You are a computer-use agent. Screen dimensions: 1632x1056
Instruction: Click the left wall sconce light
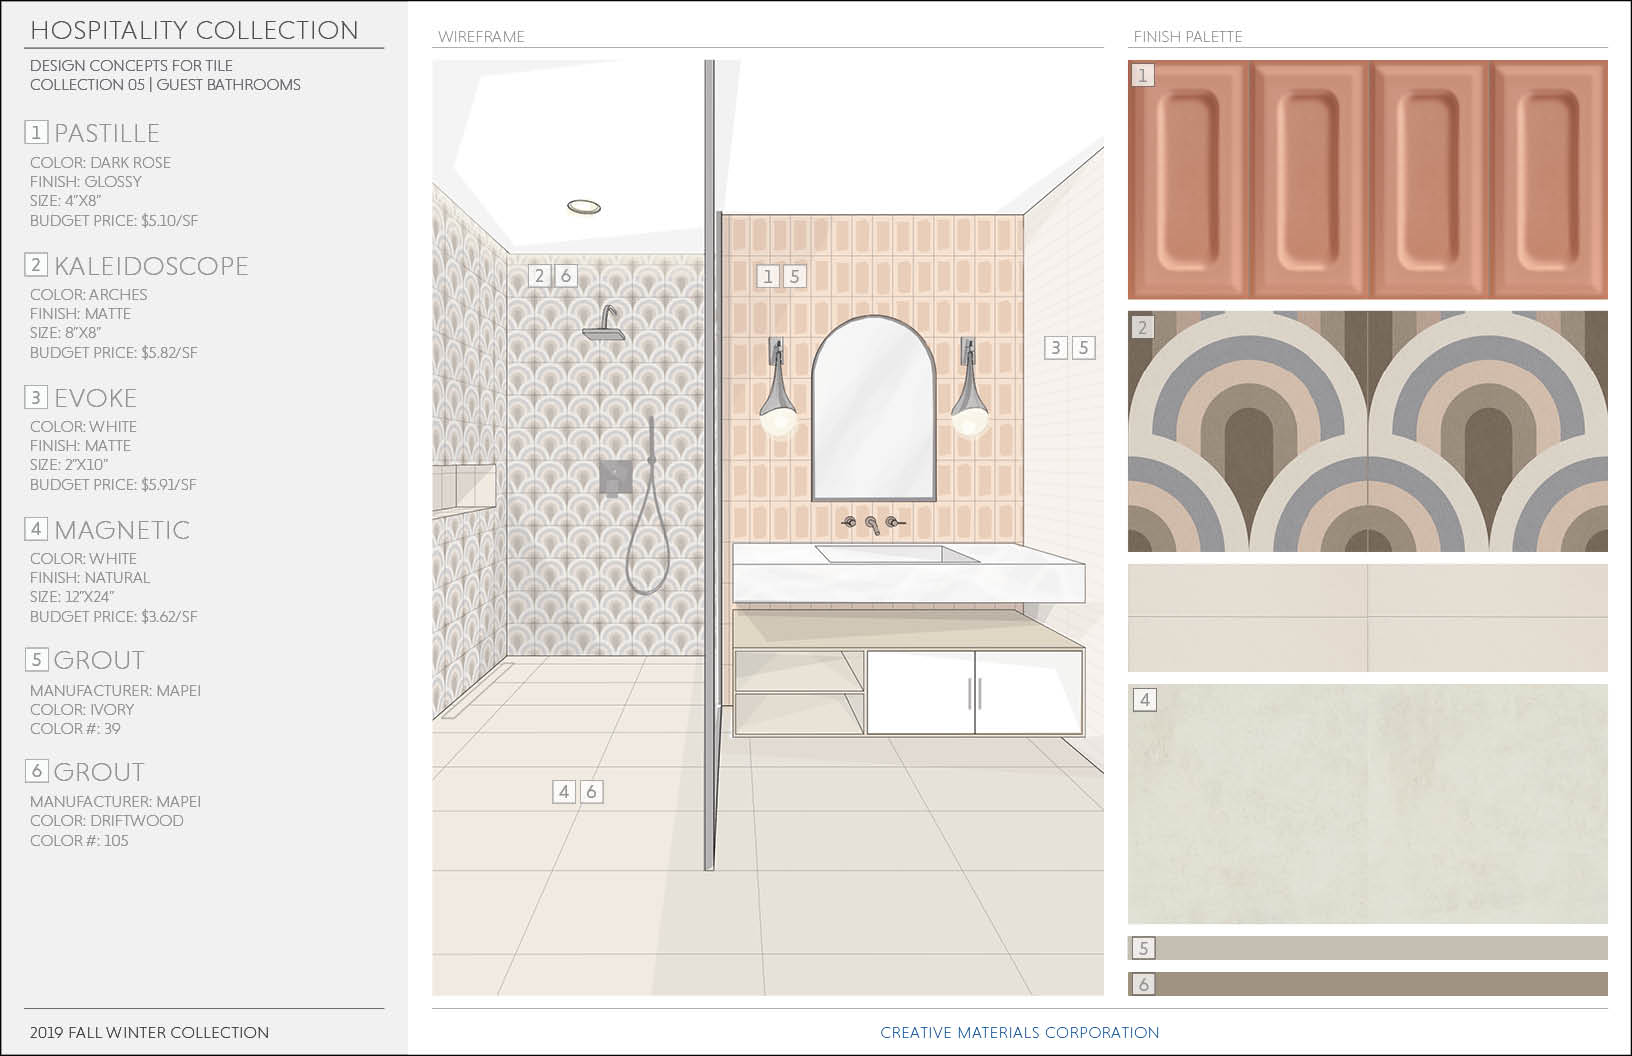coord(777,390)
